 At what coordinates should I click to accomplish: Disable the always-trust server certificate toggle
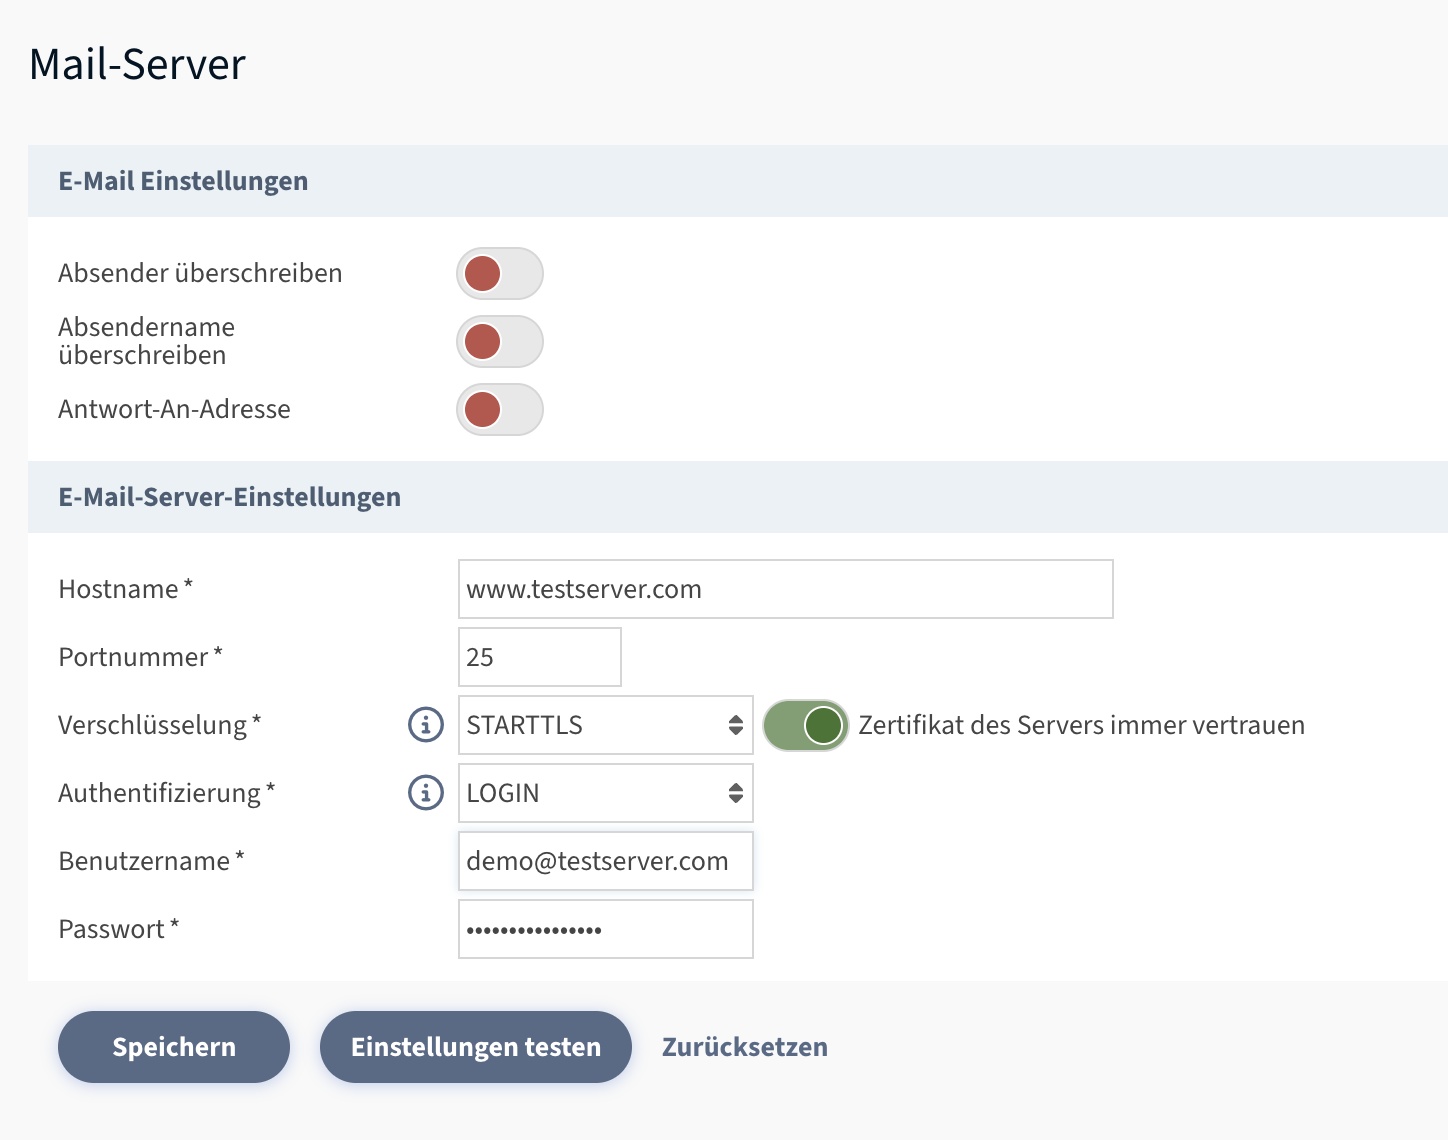(x=805, y=725)
